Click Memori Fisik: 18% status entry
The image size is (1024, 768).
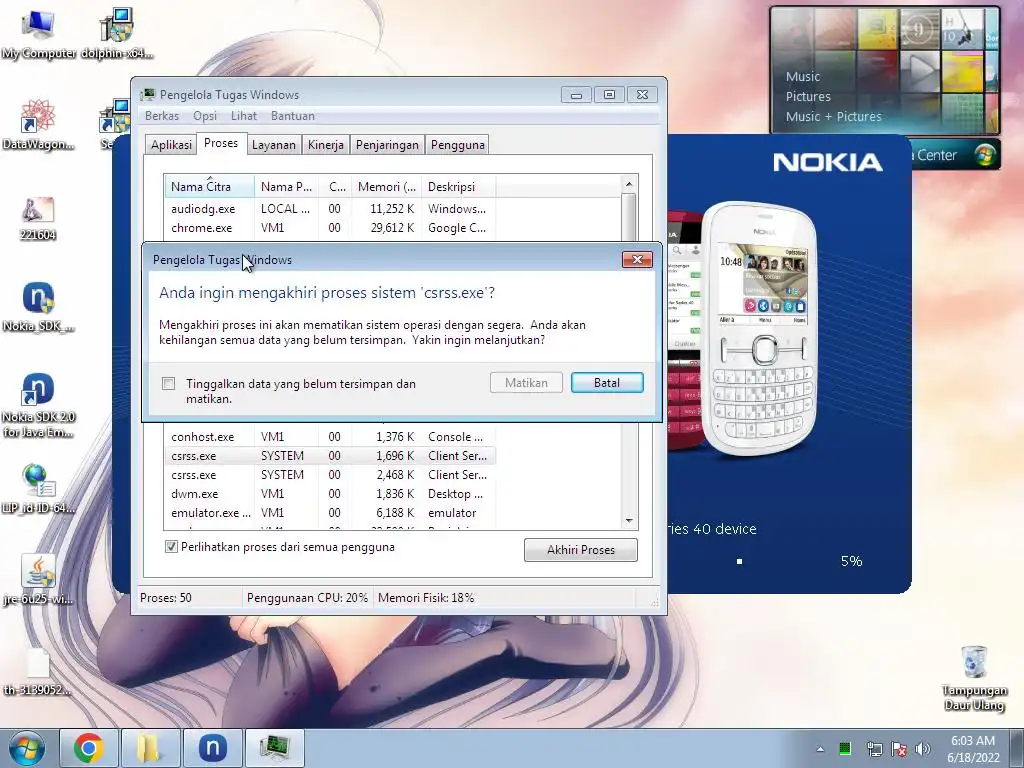(426, 598)
